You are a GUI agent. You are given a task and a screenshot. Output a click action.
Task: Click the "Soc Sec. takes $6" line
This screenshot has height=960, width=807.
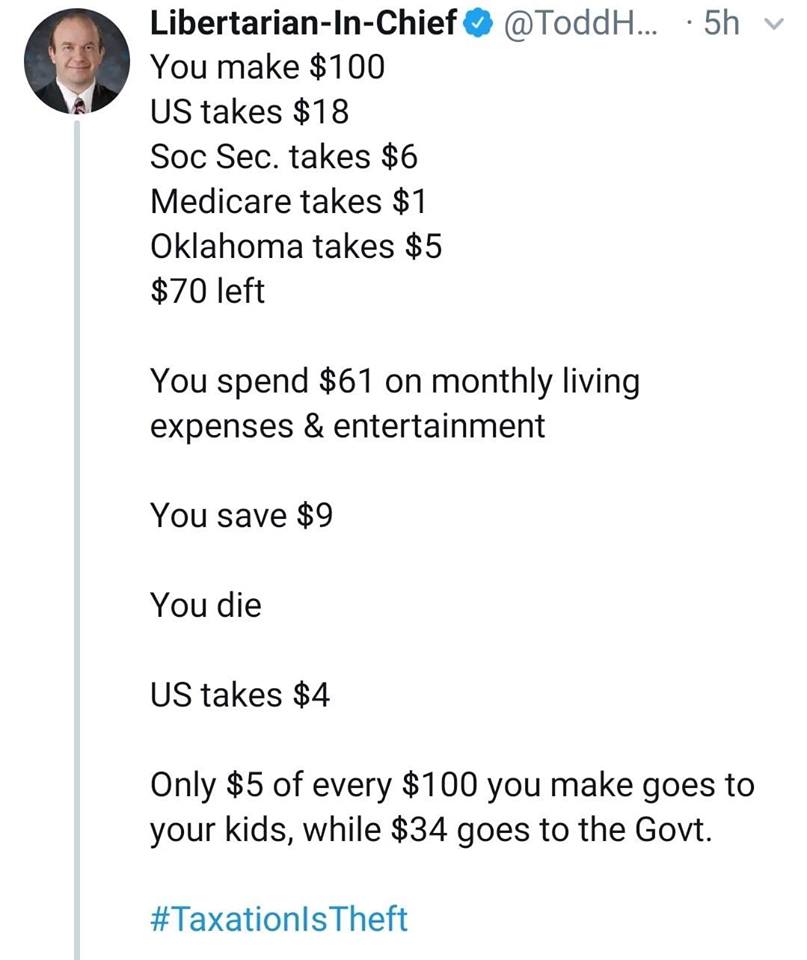click(x=283, y=156)
